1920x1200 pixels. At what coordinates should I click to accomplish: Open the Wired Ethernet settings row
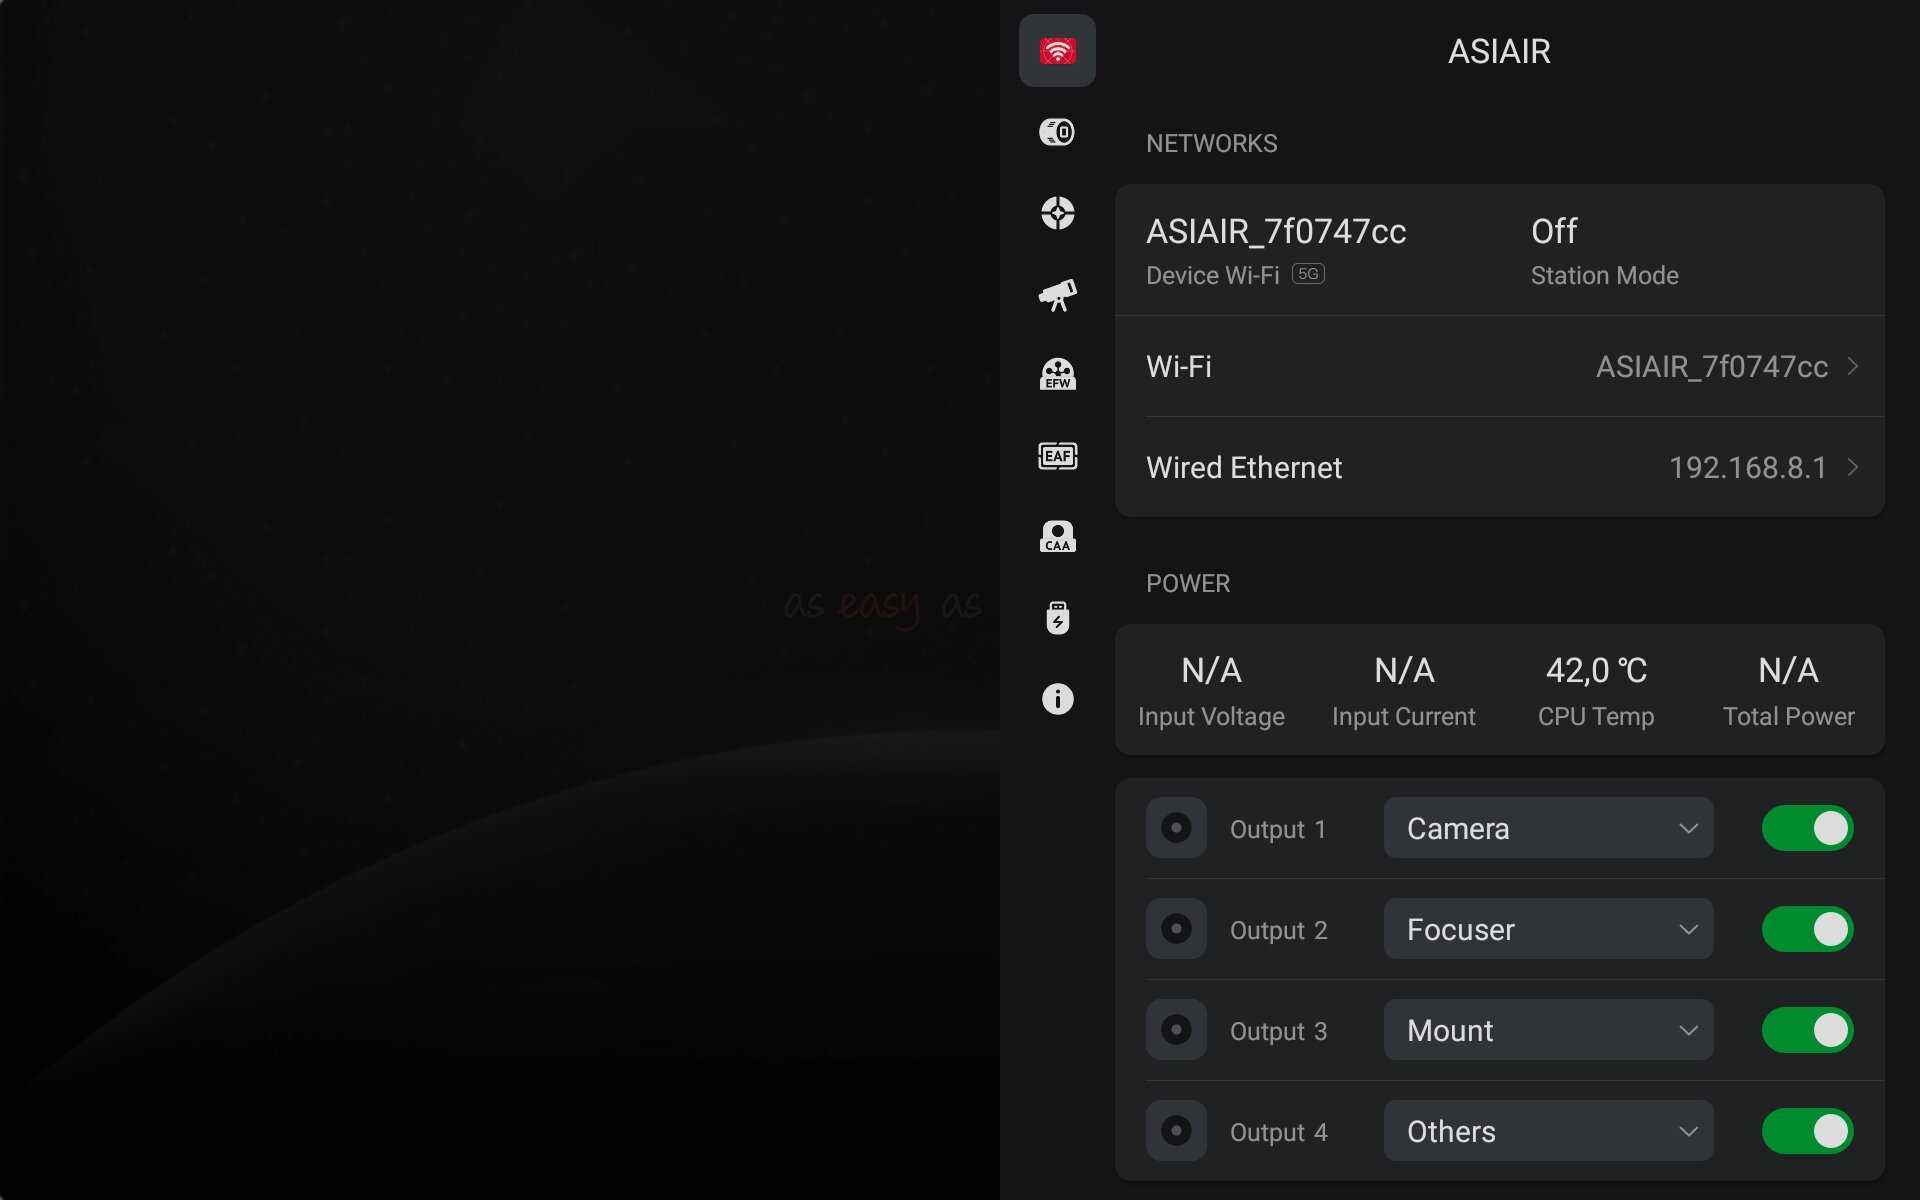pyautogui.click(x=1500, y=467)
